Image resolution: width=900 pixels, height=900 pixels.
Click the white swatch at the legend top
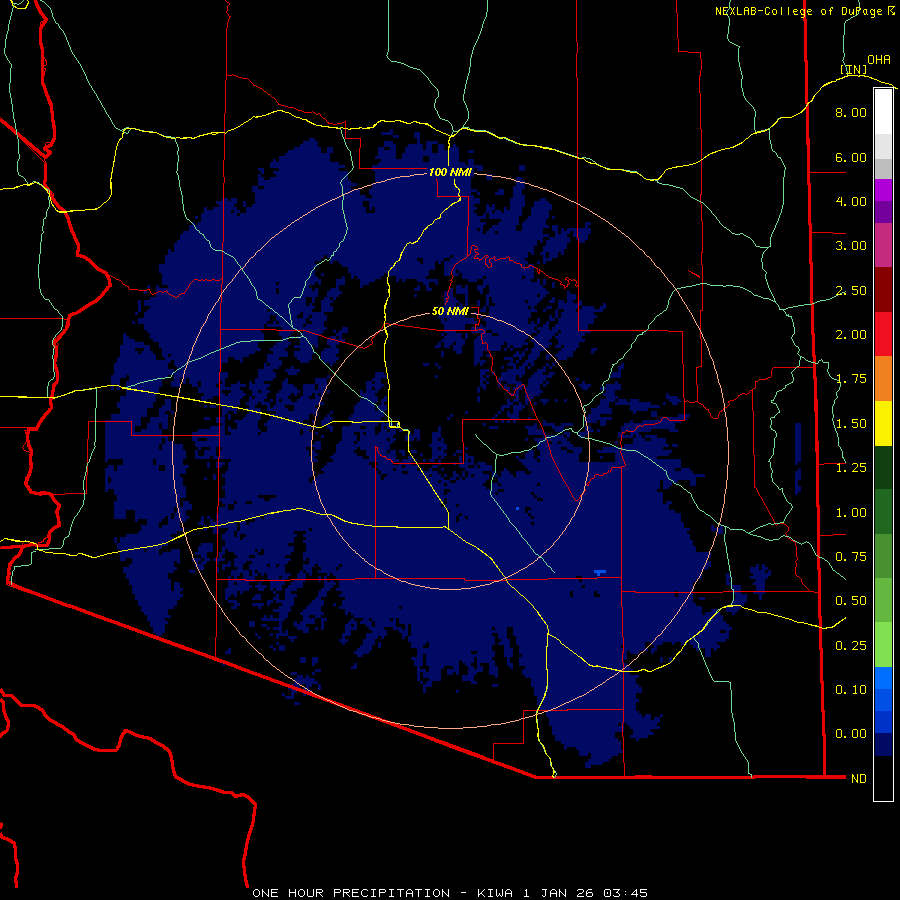883,111
